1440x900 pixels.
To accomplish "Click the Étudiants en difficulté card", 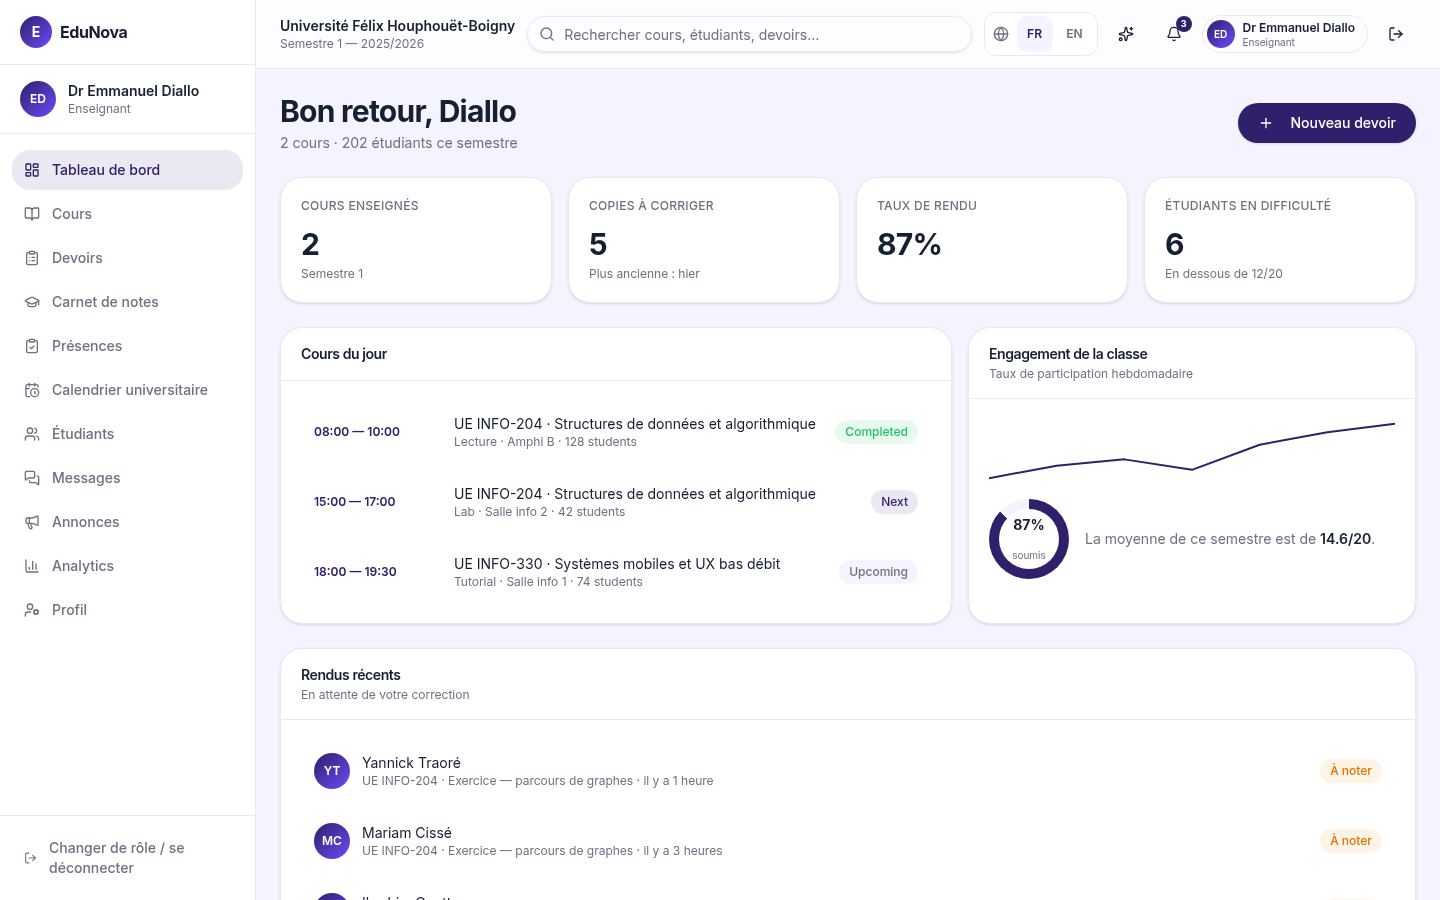I will 1280,240.
